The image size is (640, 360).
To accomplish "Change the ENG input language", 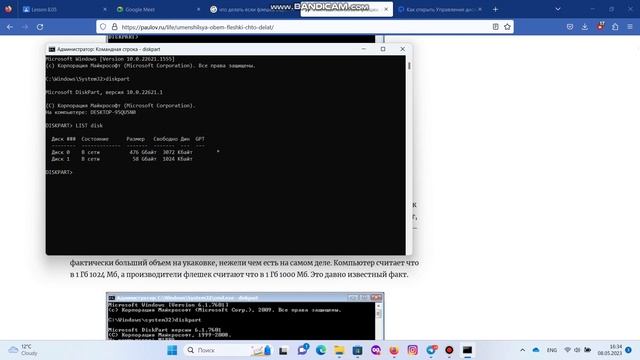I will tap(552, 350).
